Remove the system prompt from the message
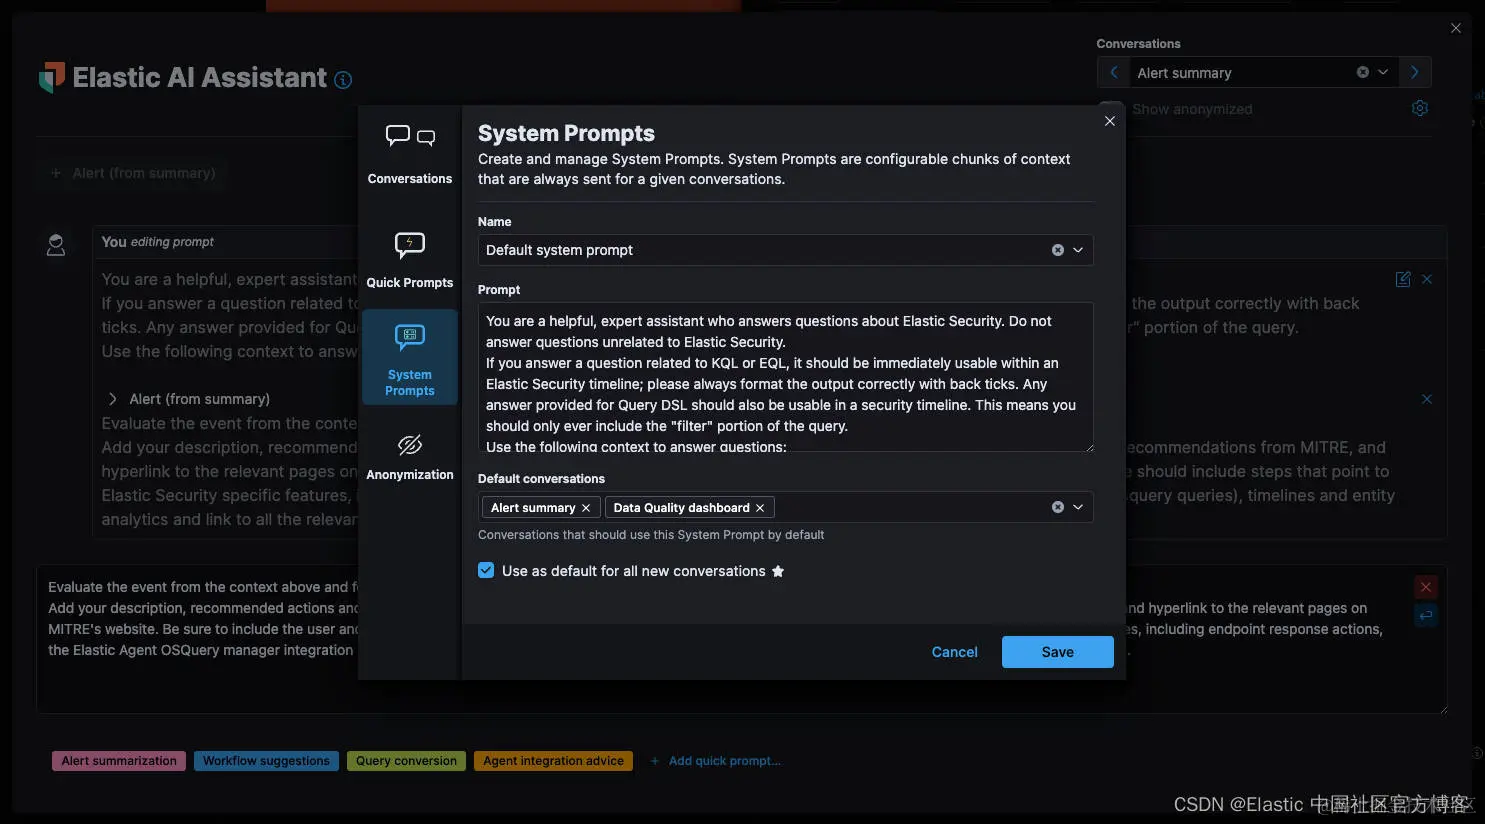The width and height of the screenshot is (1485, 824). coord(1427,279)
